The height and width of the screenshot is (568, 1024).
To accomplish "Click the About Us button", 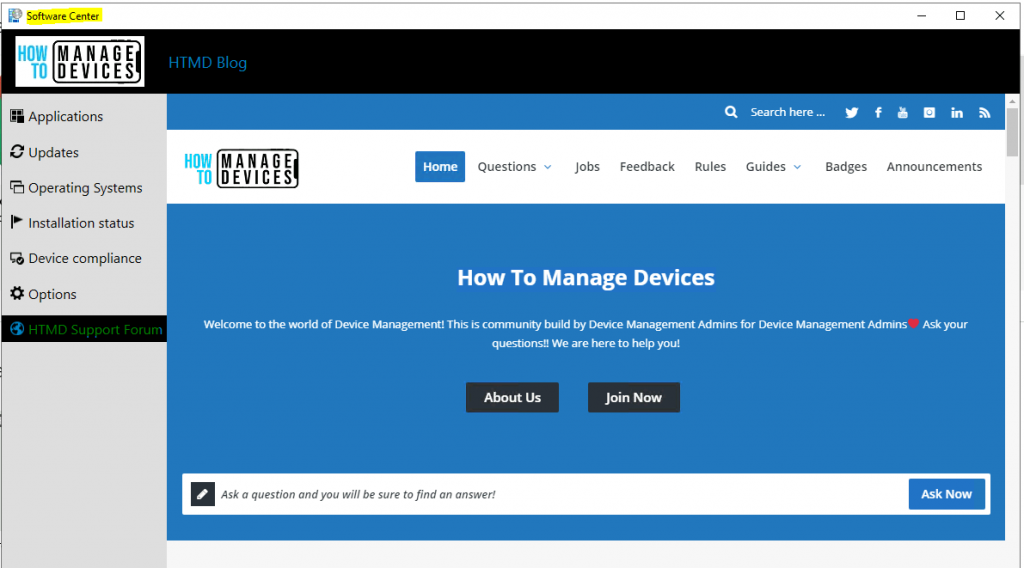I will point(512,397).
